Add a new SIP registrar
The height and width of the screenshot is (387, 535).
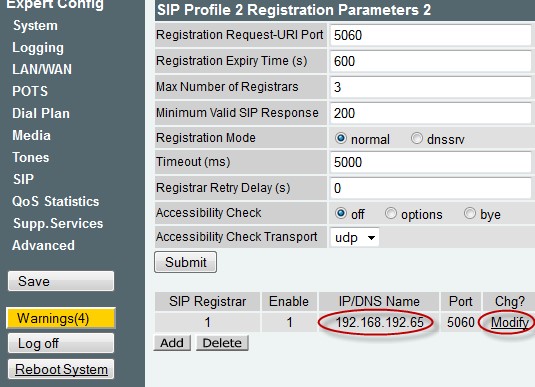[172, 343]
